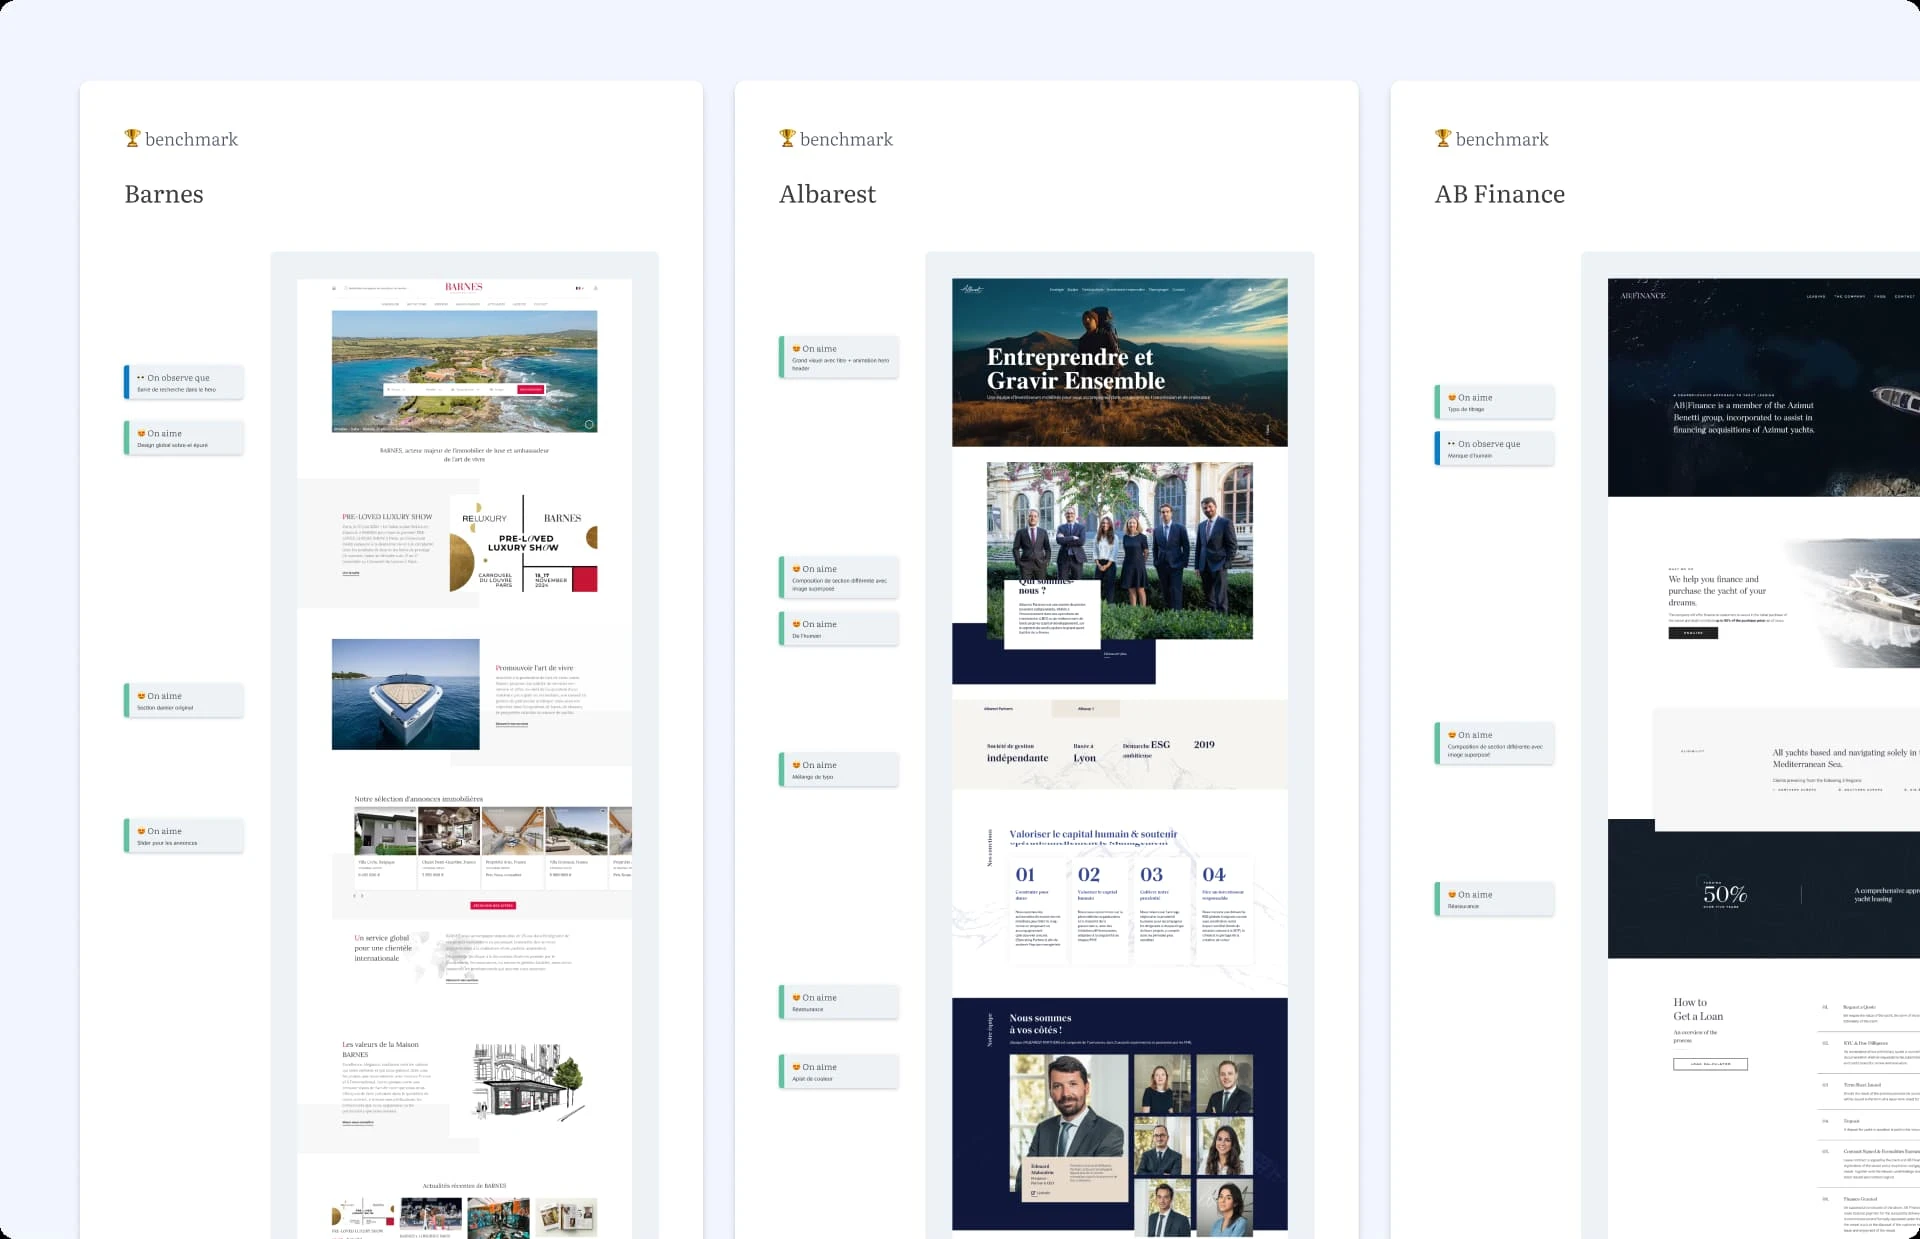Viewport: 1920px width, 1239px height.
Task: Click the BARNES logo in the Barnes mockup header
Action: pyautogui.click(x=464, y=287)
